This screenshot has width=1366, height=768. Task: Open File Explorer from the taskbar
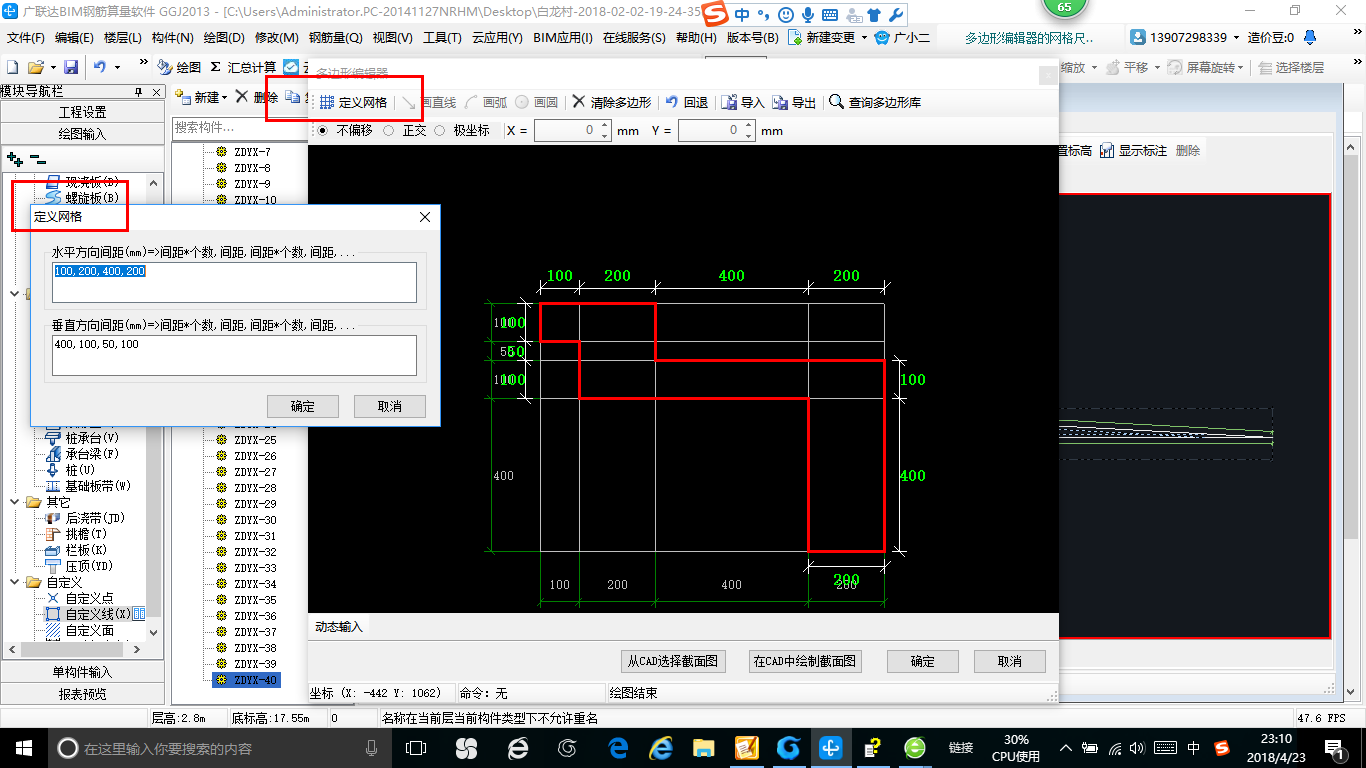704,748
